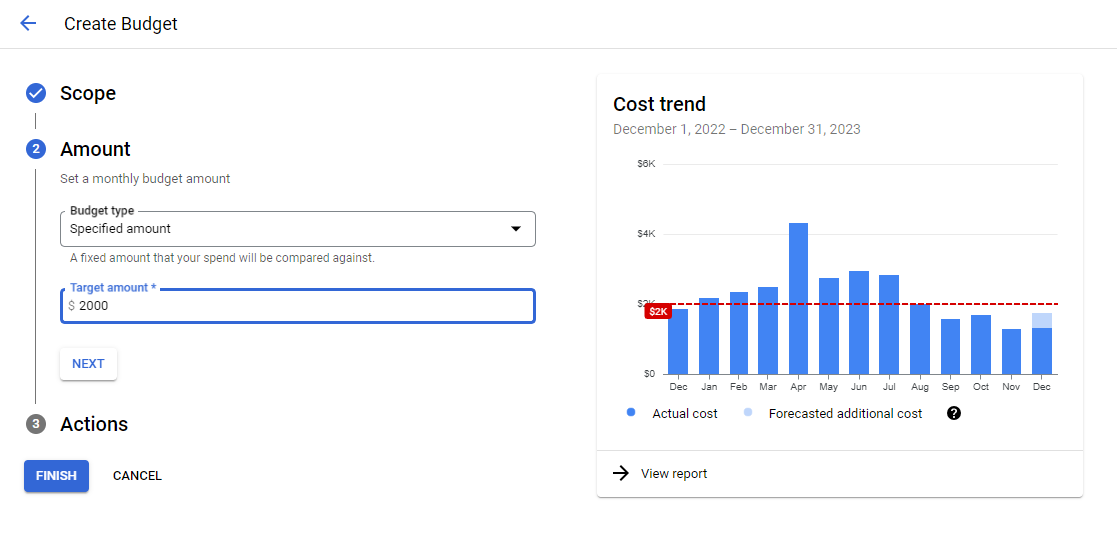Select the step 3 Actions circle icon

click(36, 425)
